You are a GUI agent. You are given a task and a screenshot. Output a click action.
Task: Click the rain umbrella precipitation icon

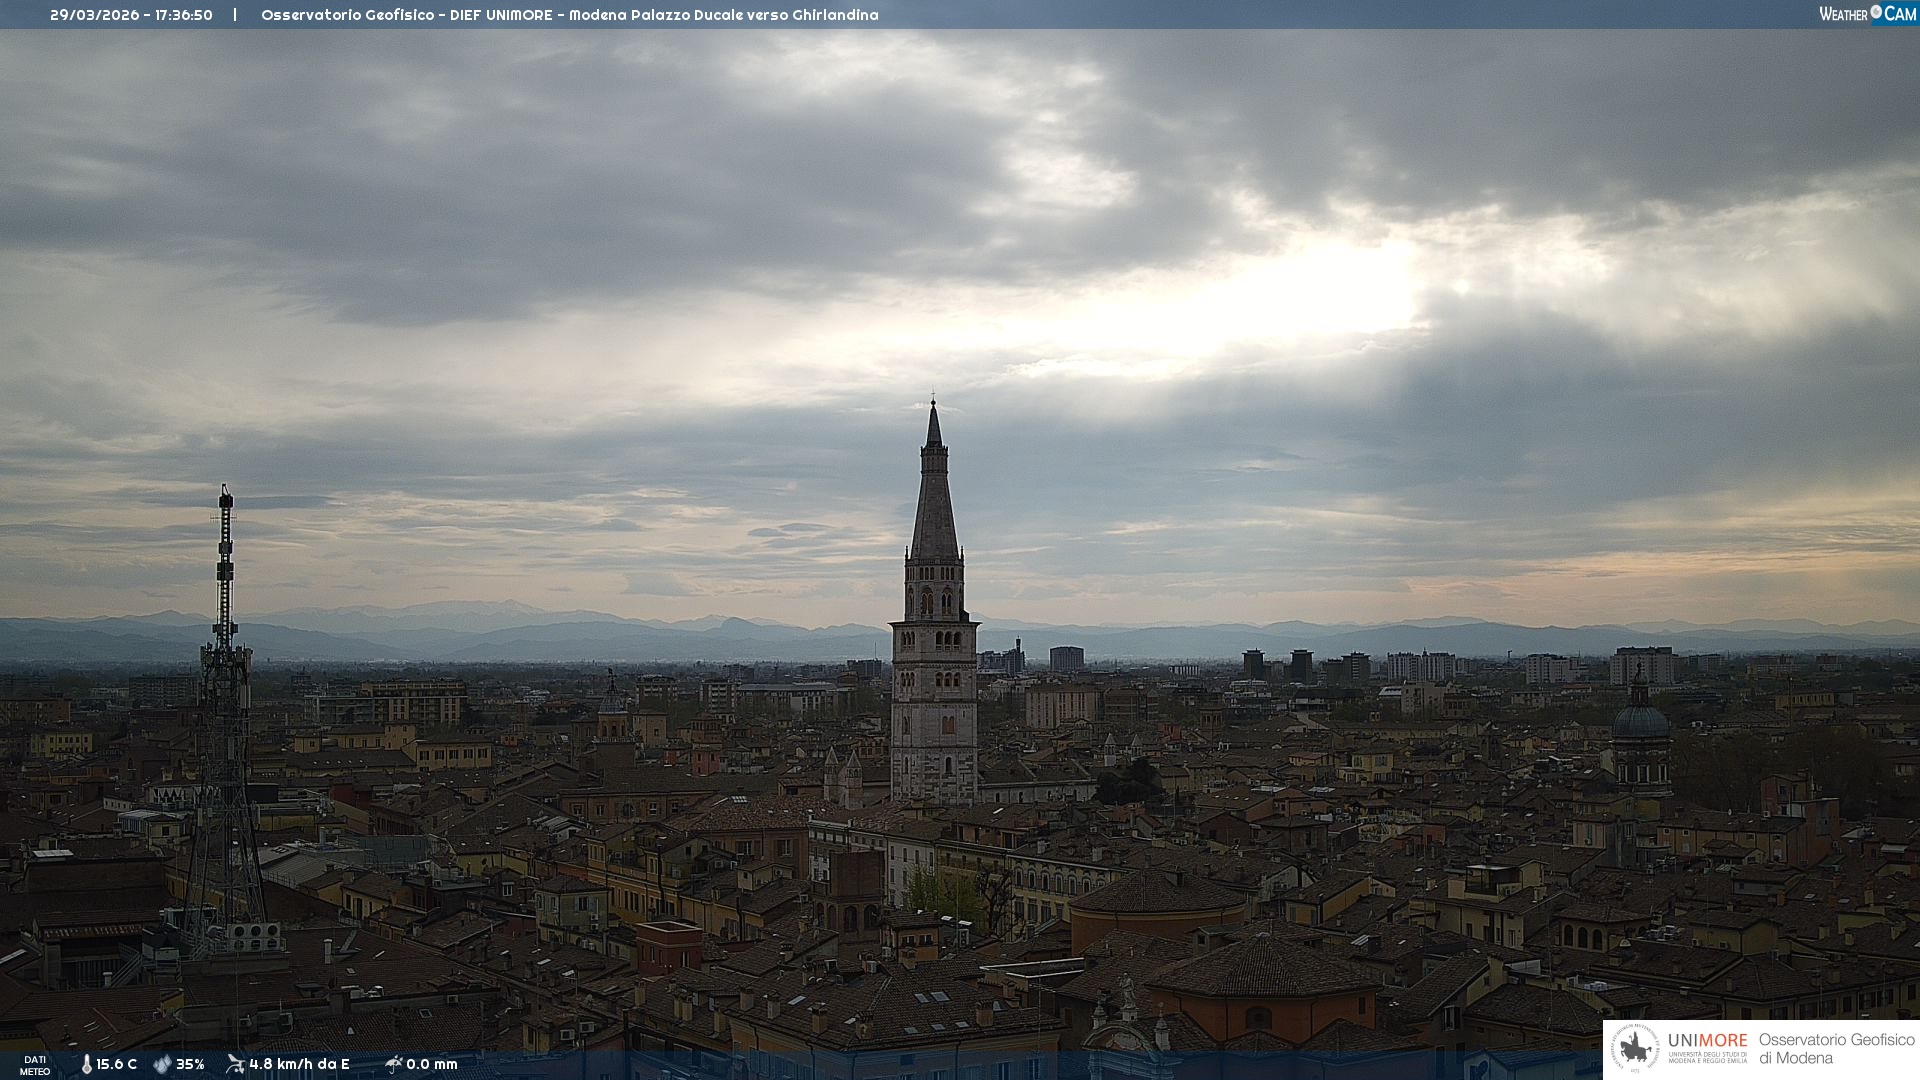tap(393, 1064)
